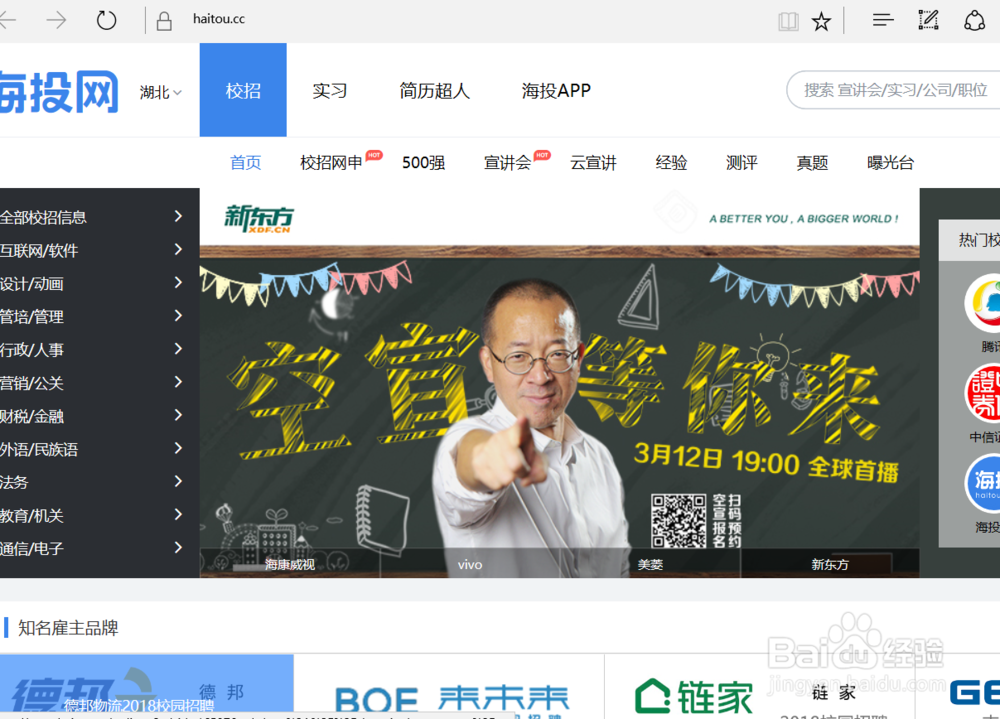Click the share icon in the browser toolbar
The image size is (1000, 719).
974,20
